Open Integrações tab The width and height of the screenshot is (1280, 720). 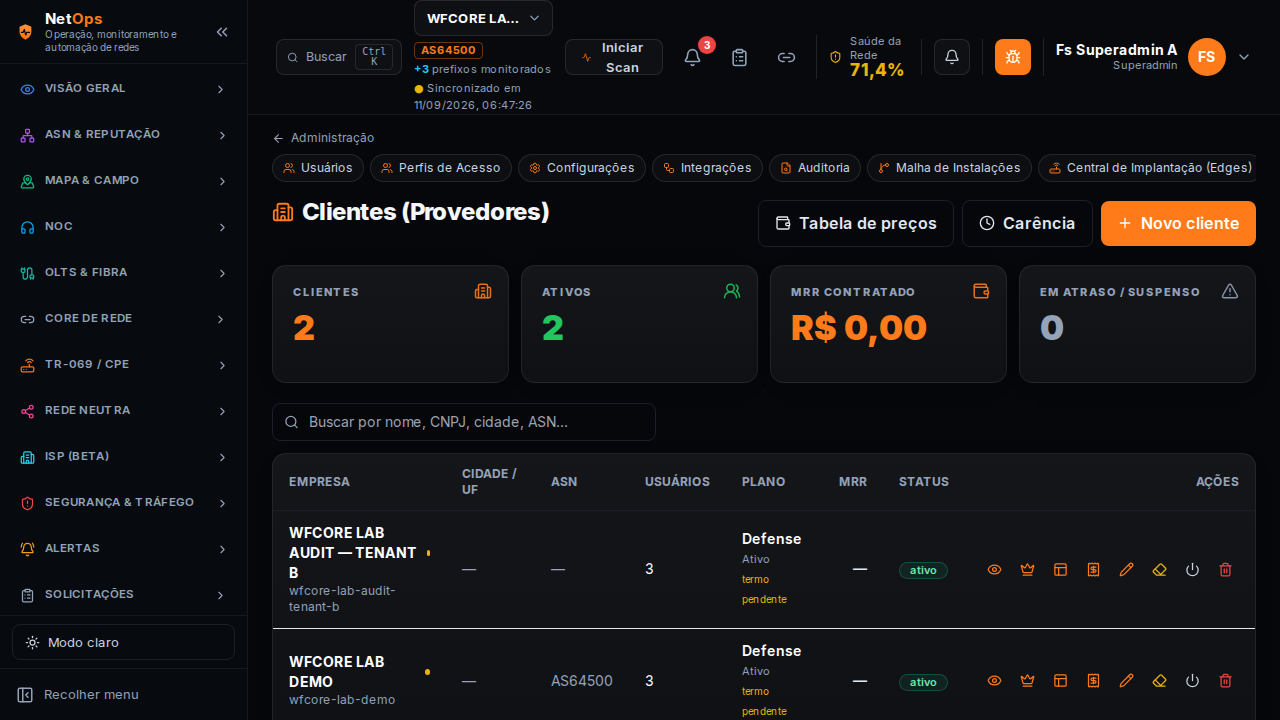tap(707, 168)
